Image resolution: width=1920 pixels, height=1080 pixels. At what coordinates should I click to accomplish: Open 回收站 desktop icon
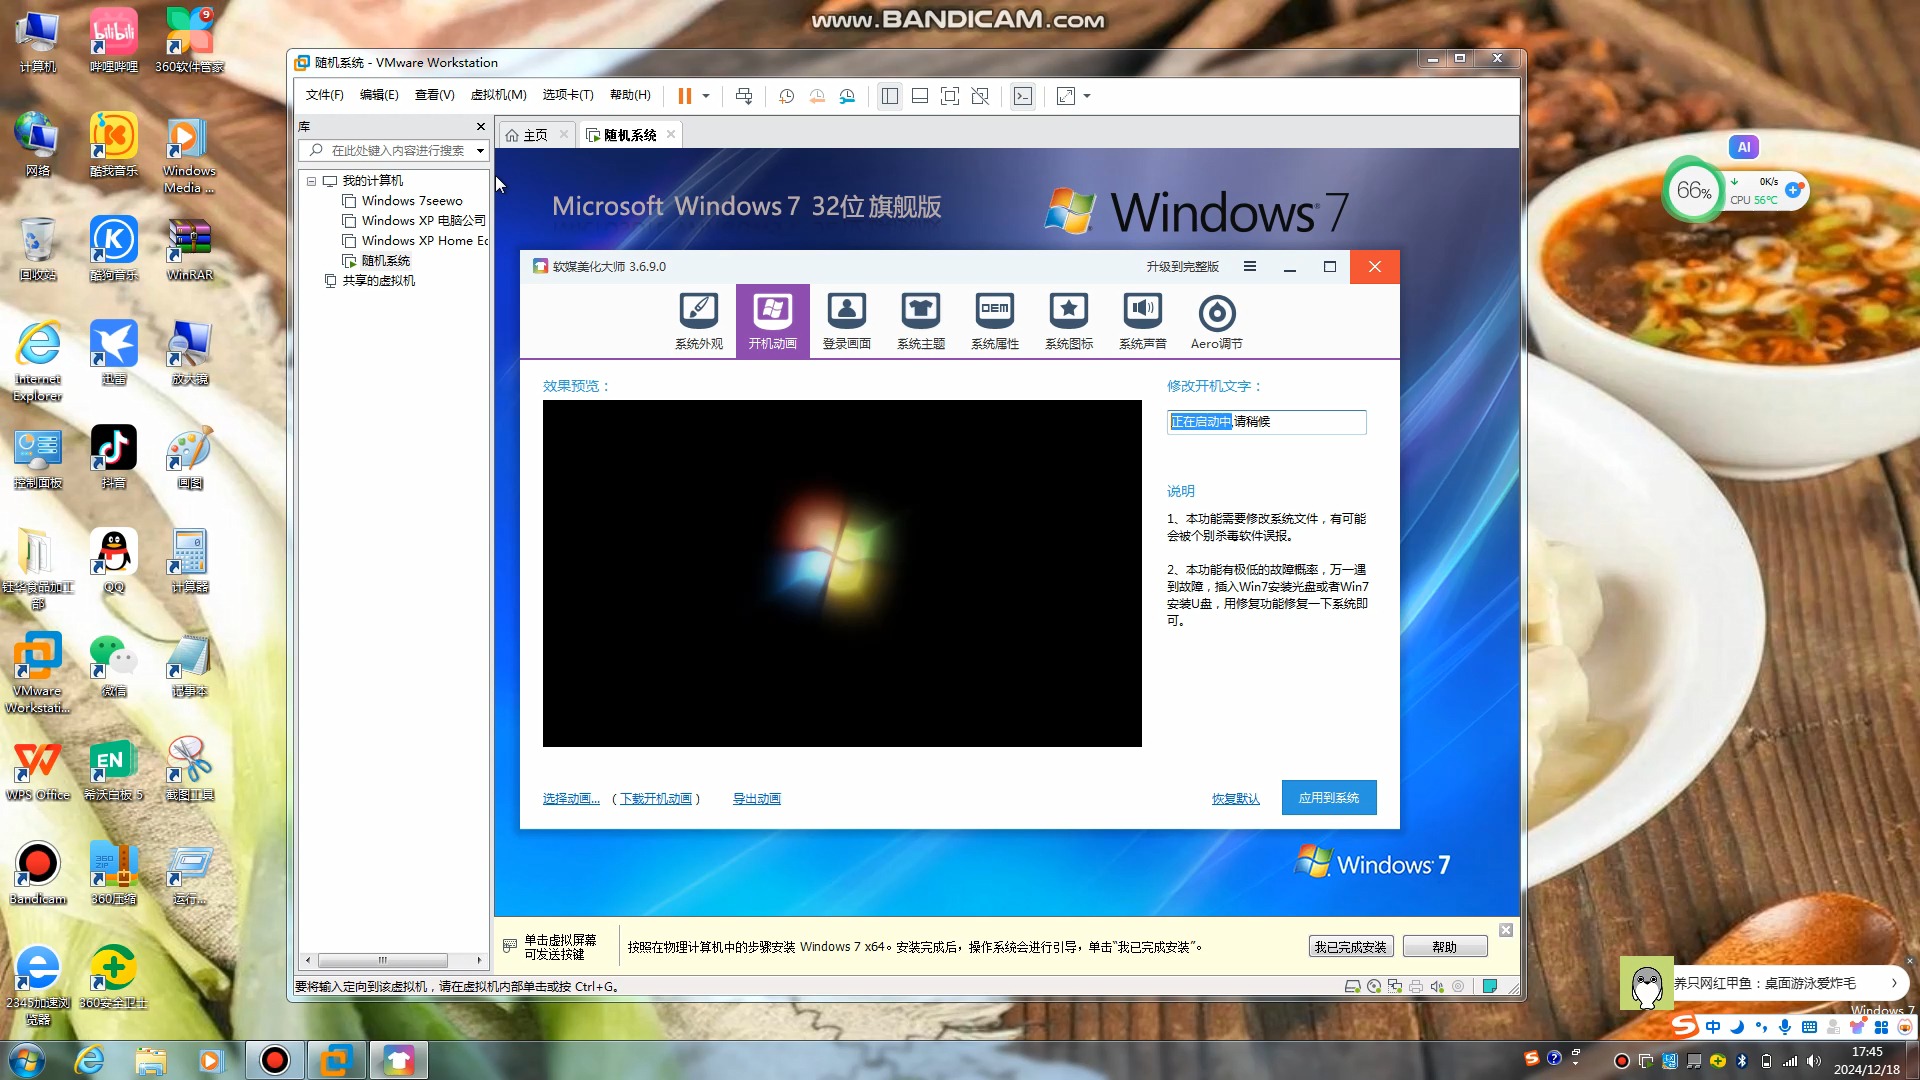pyautogui.click(x=37, y=249)
